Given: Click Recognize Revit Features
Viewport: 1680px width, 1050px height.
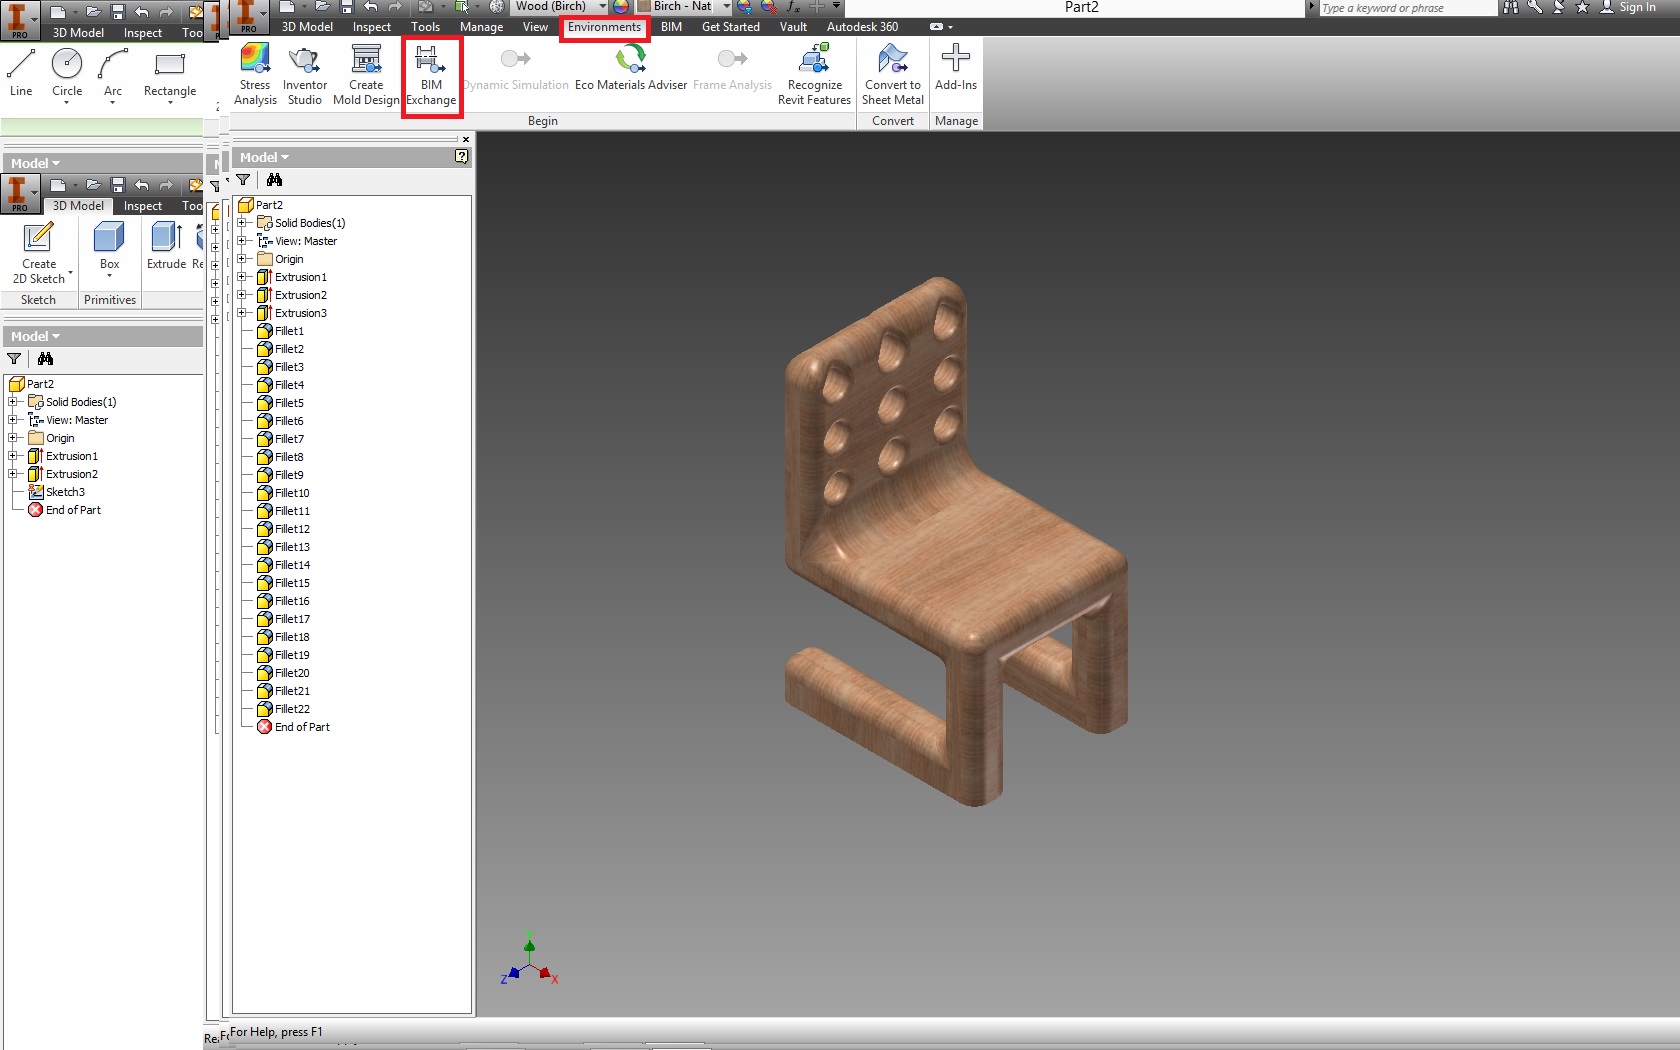Looking at the screenshot, I should (814, 74).
